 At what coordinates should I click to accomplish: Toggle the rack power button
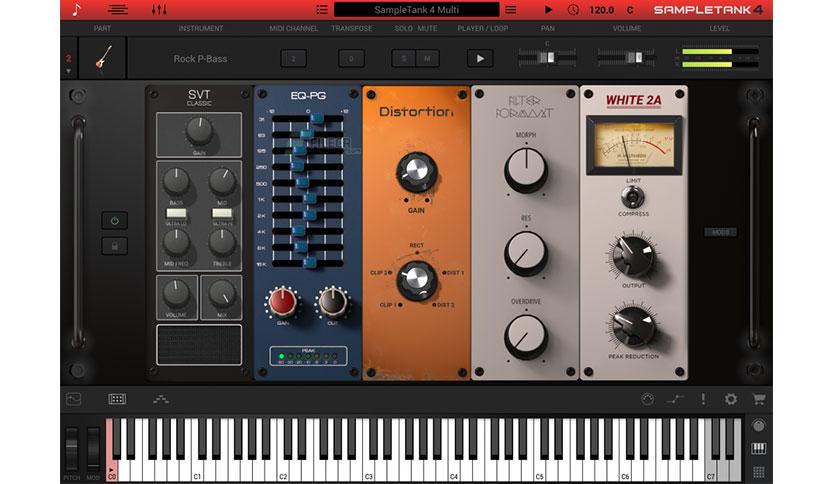pos(115,221)
